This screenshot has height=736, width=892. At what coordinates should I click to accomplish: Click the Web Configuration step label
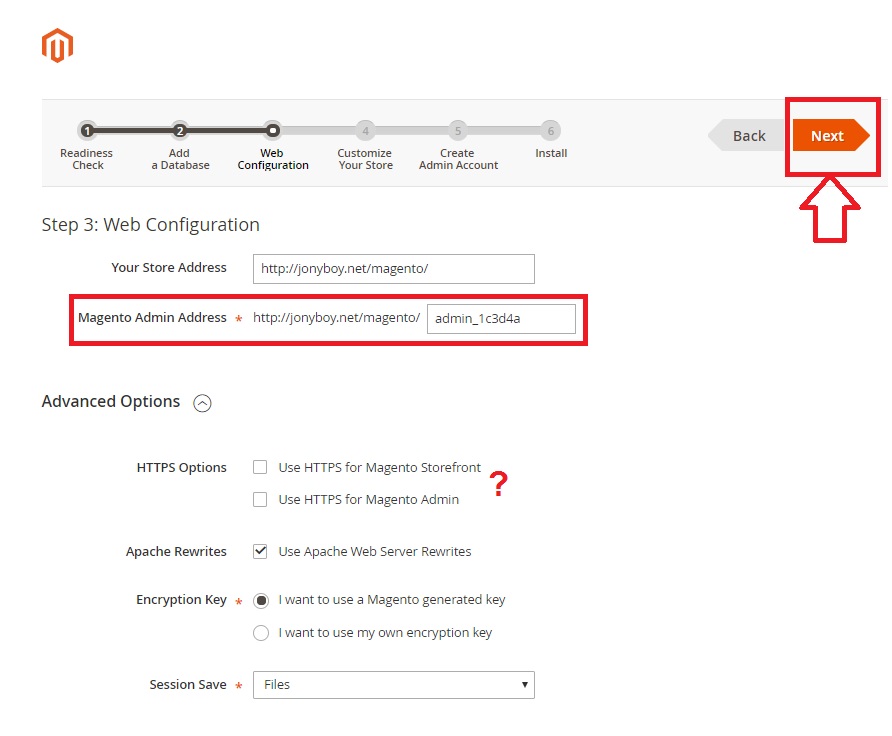pos(273,159)
